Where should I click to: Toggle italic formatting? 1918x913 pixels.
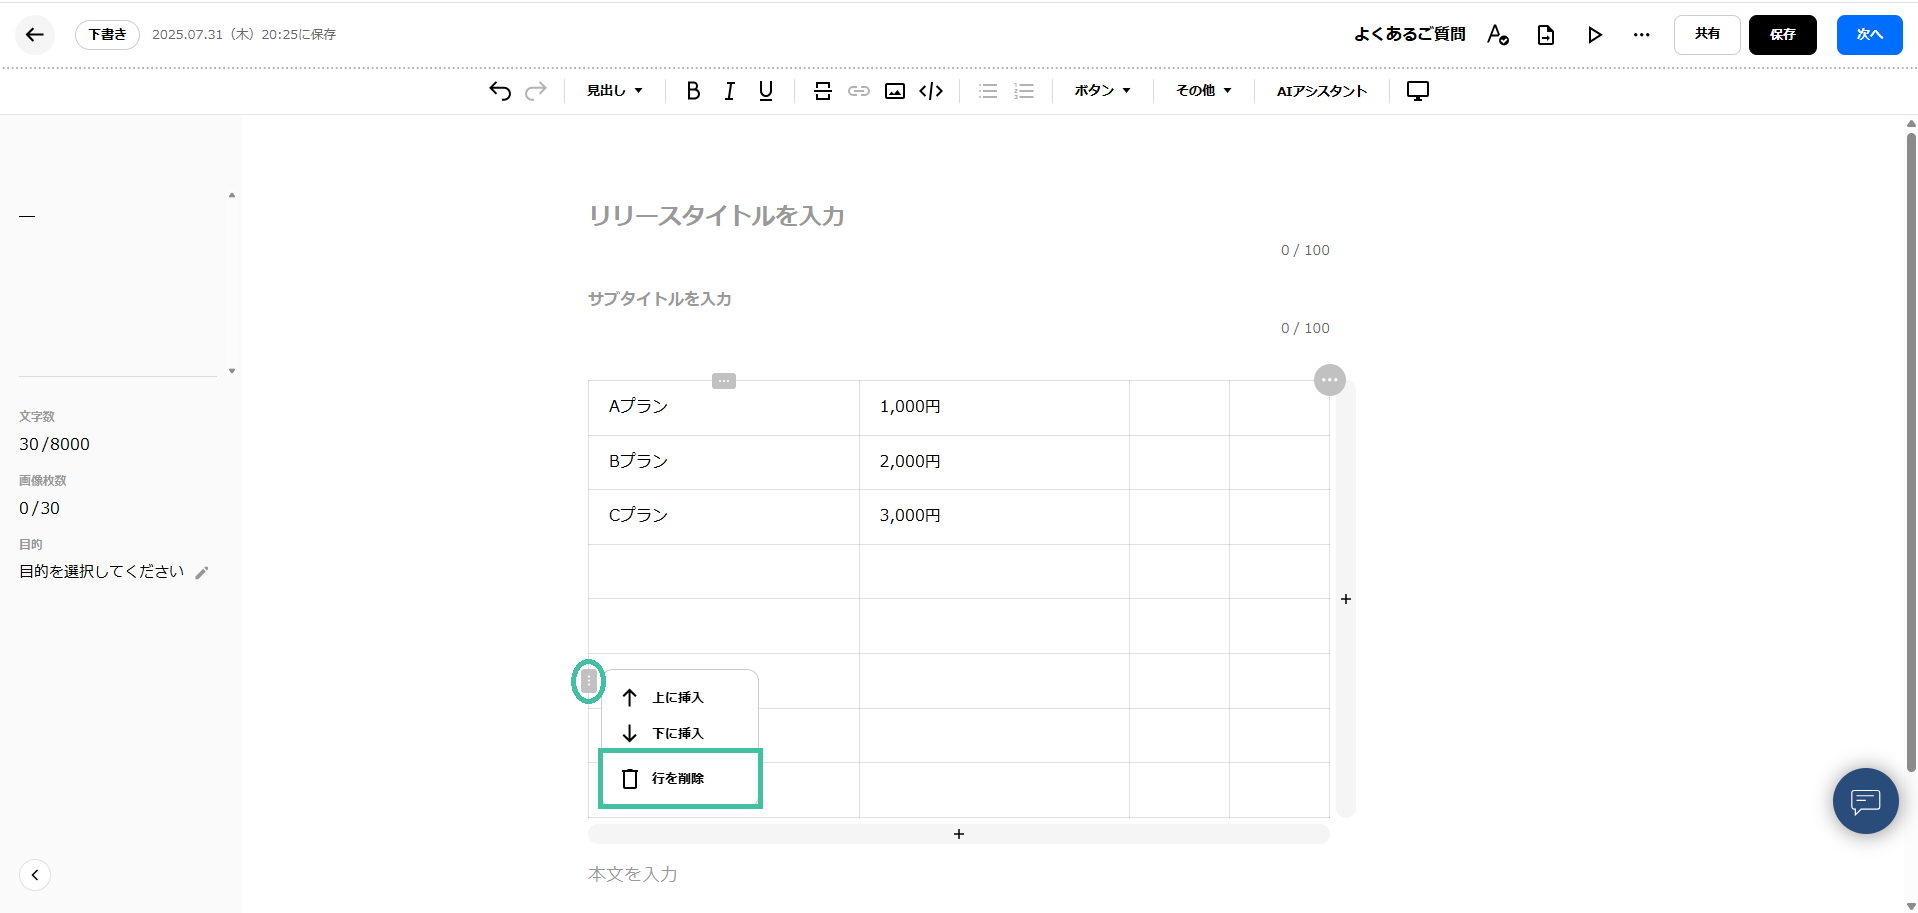click(729, 90)
